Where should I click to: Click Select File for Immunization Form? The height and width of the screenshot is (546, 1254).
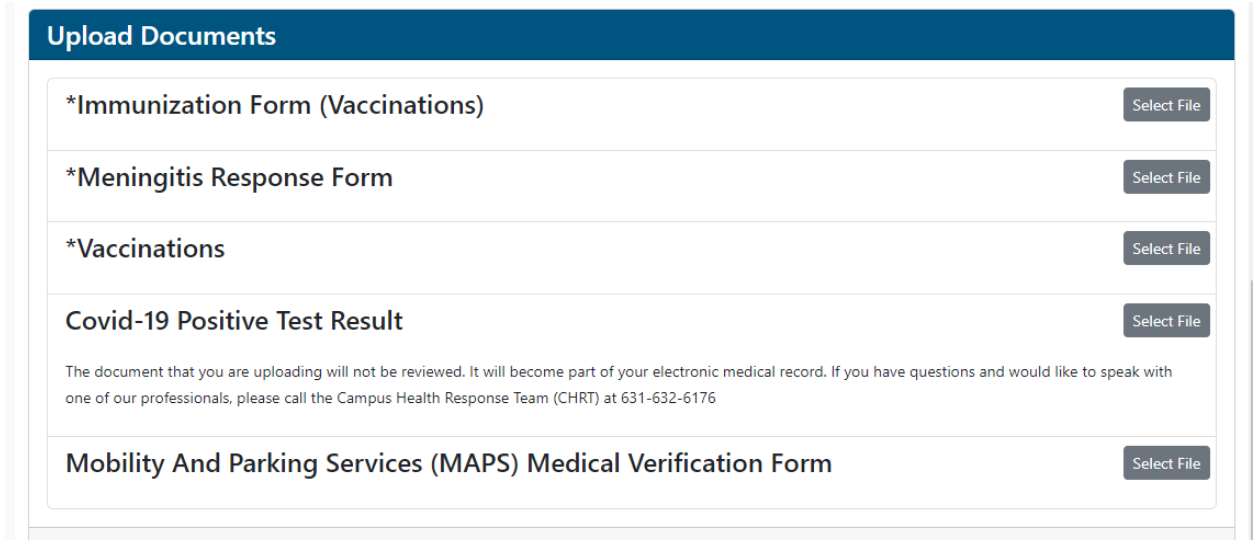(1166, 105)
